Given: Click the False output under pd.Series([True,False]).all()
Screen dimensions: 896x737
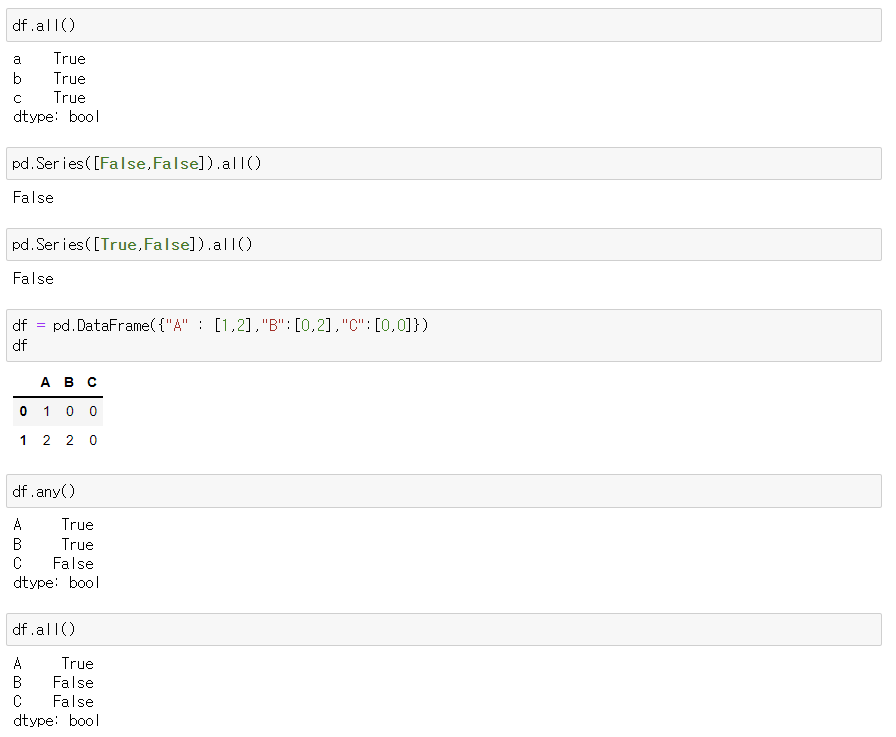Looking at the screenshot, I should (33, 279).
